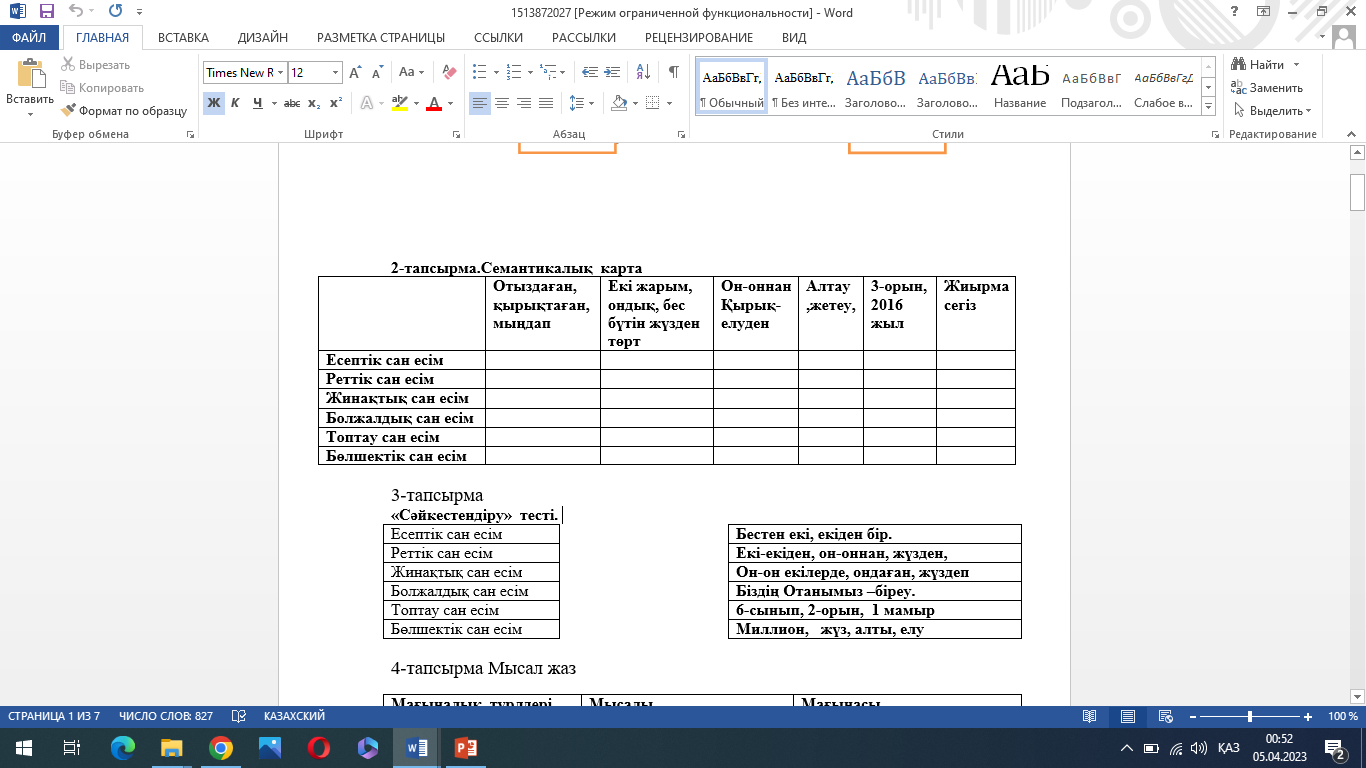1366x768 pixels.
Task: Copy selection using Копировать
Action: (x=102, y=88)
